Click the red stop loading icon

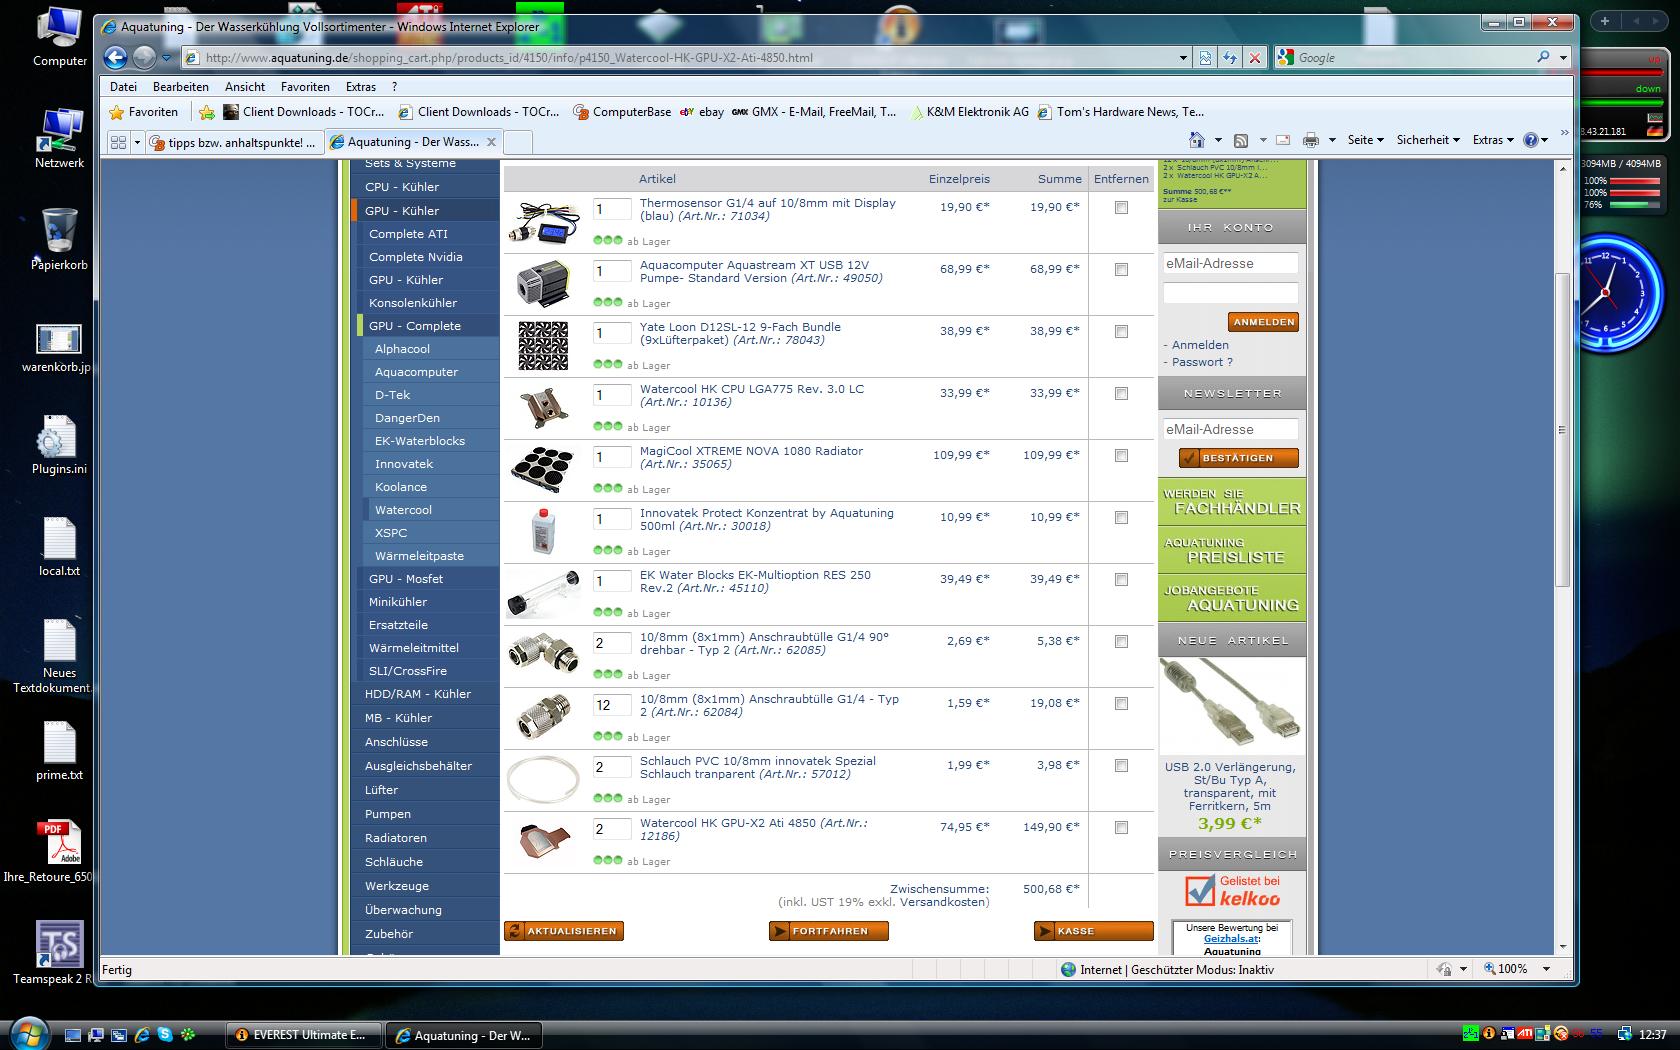1255,58
